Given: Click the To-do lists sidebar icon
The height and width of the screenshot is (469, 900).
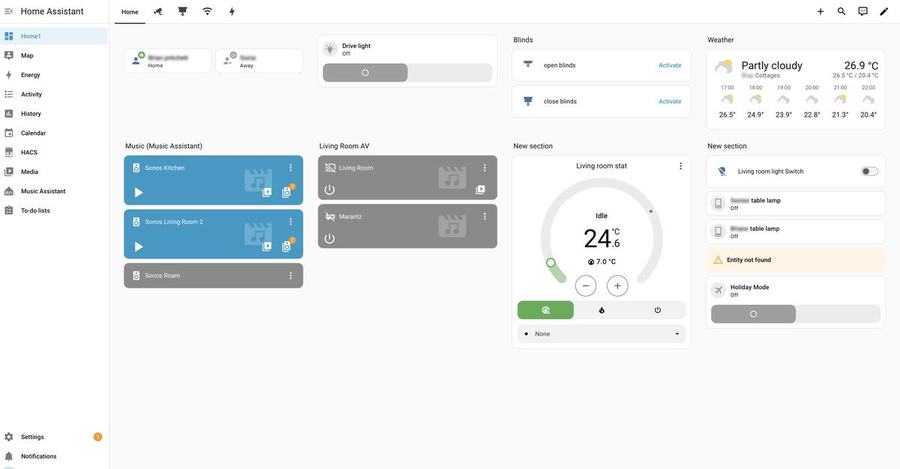Looking at the screenshot, I should click(x=9, y=211).
